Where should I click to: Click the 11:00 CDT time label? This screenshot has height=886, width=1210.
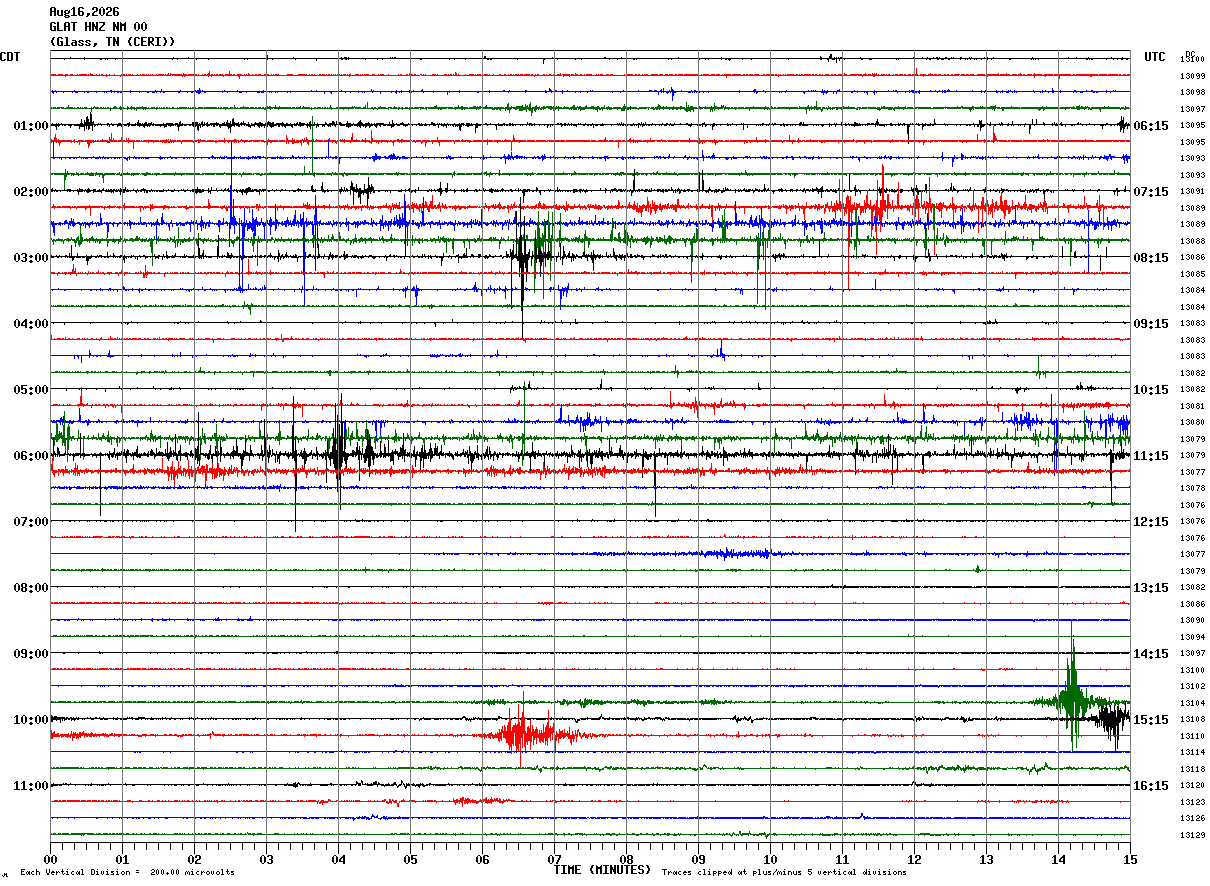point(30,786)
